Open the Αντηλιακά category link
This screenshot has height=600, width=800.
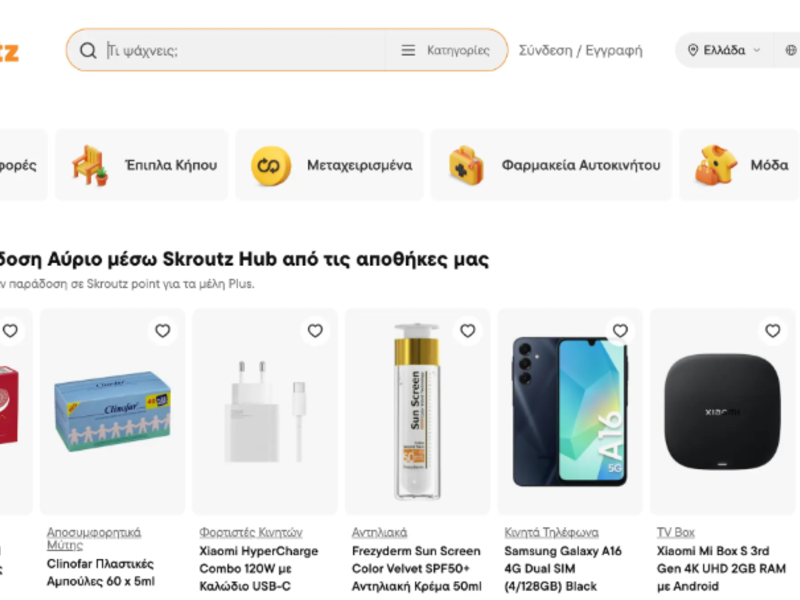(379, 532)
